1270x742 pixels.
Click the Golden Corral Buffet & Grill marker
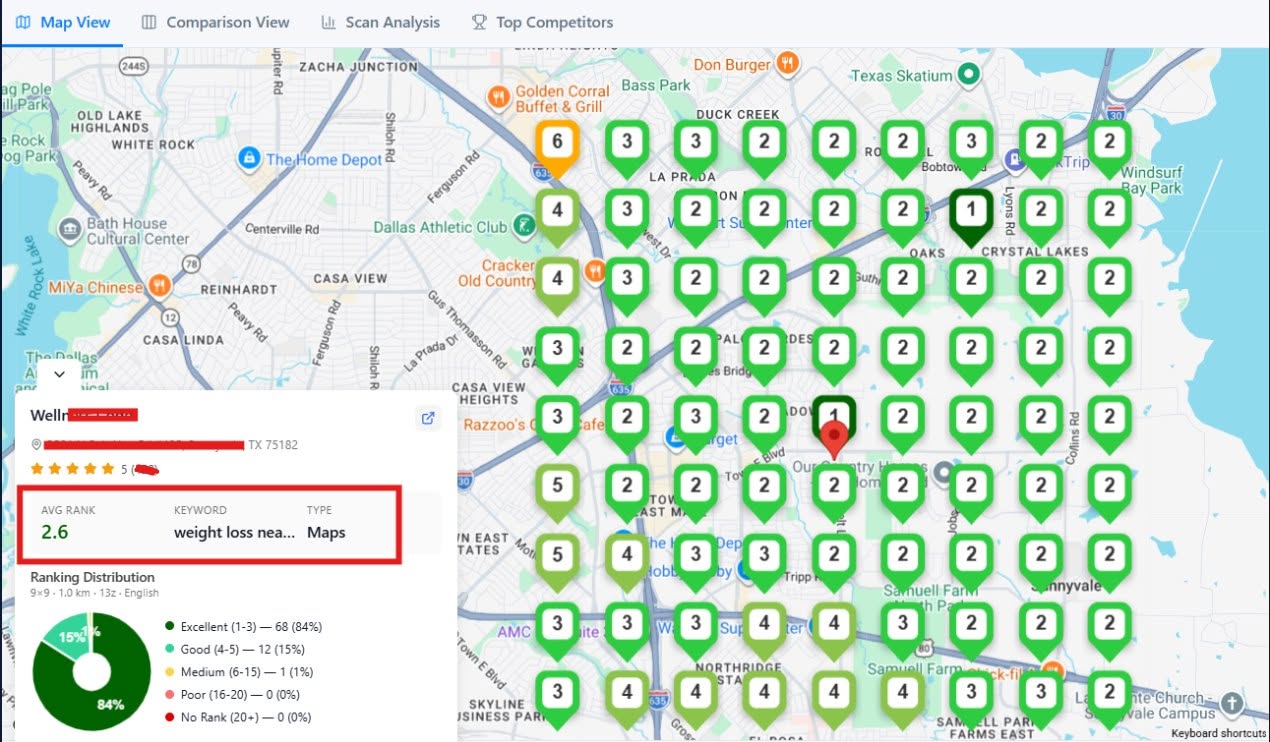click(x=498, y=97)
